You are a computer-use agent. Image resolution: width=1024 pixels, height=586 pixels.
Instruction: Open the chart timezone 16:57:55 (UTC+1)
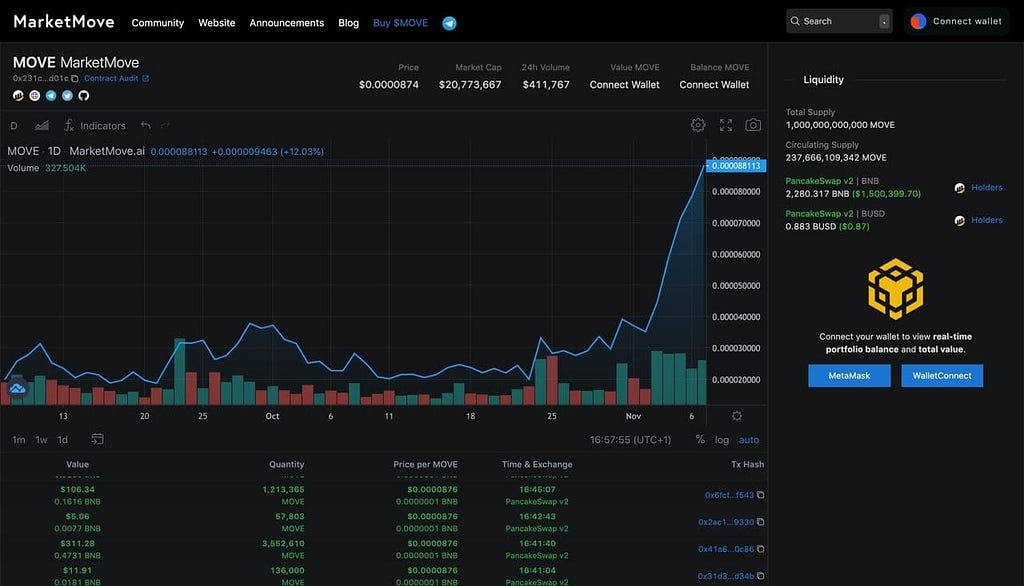pyautogui.click(x=630, y=440)
